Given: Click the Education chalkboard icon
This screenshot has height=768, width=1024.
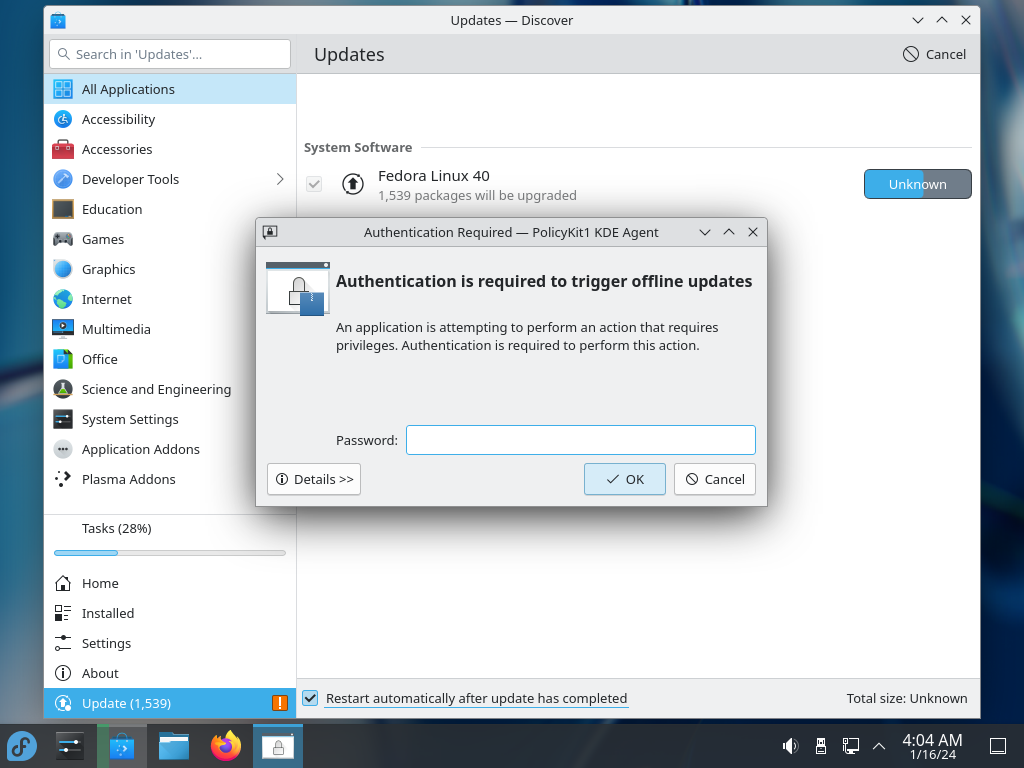Looking at the screenshot, I should (x=63, y=209).
